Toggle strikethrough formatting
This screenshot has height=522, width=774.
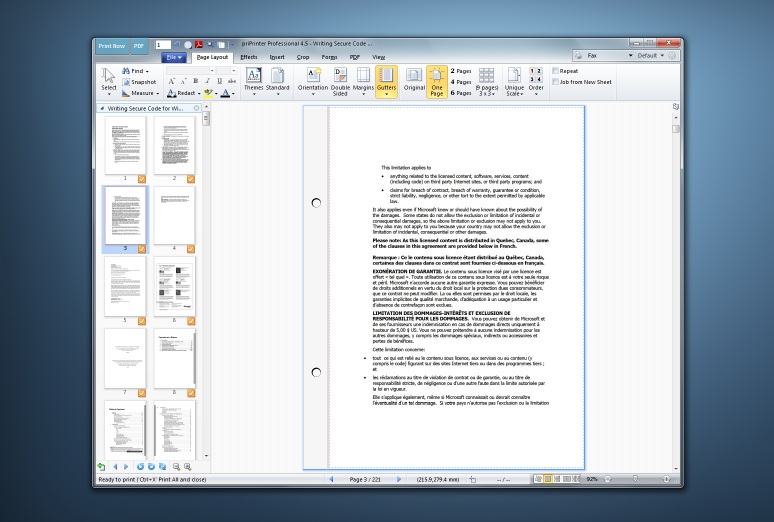pyautogui.click(x=232, y=81)
